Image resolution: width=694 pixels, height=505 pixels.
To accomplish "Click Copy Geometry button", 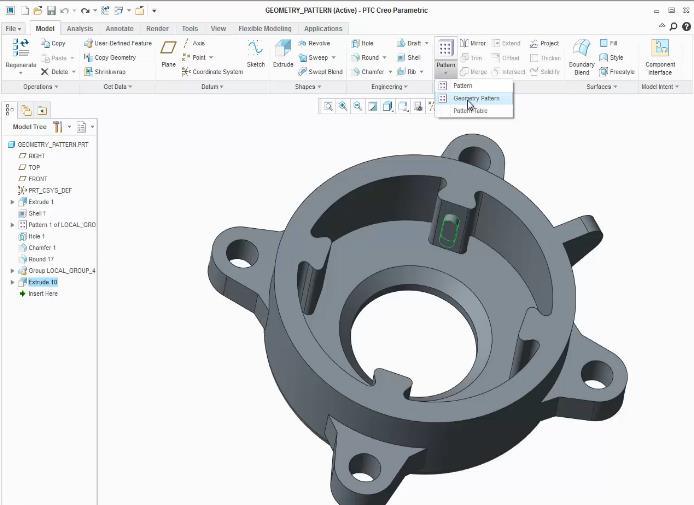I will pyautogui.click(x=115, y=58).
